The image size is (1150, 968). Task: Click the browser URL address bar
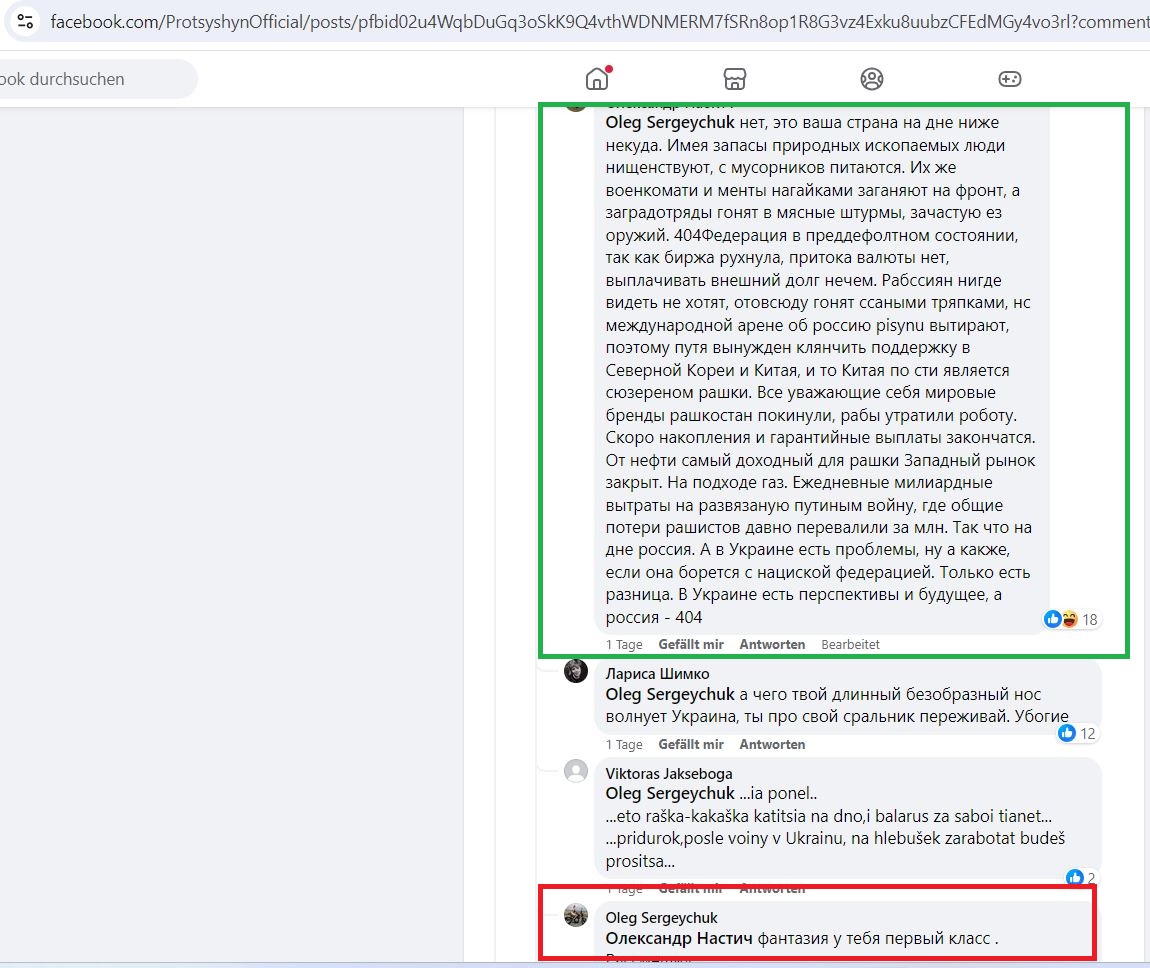(598, 22)
